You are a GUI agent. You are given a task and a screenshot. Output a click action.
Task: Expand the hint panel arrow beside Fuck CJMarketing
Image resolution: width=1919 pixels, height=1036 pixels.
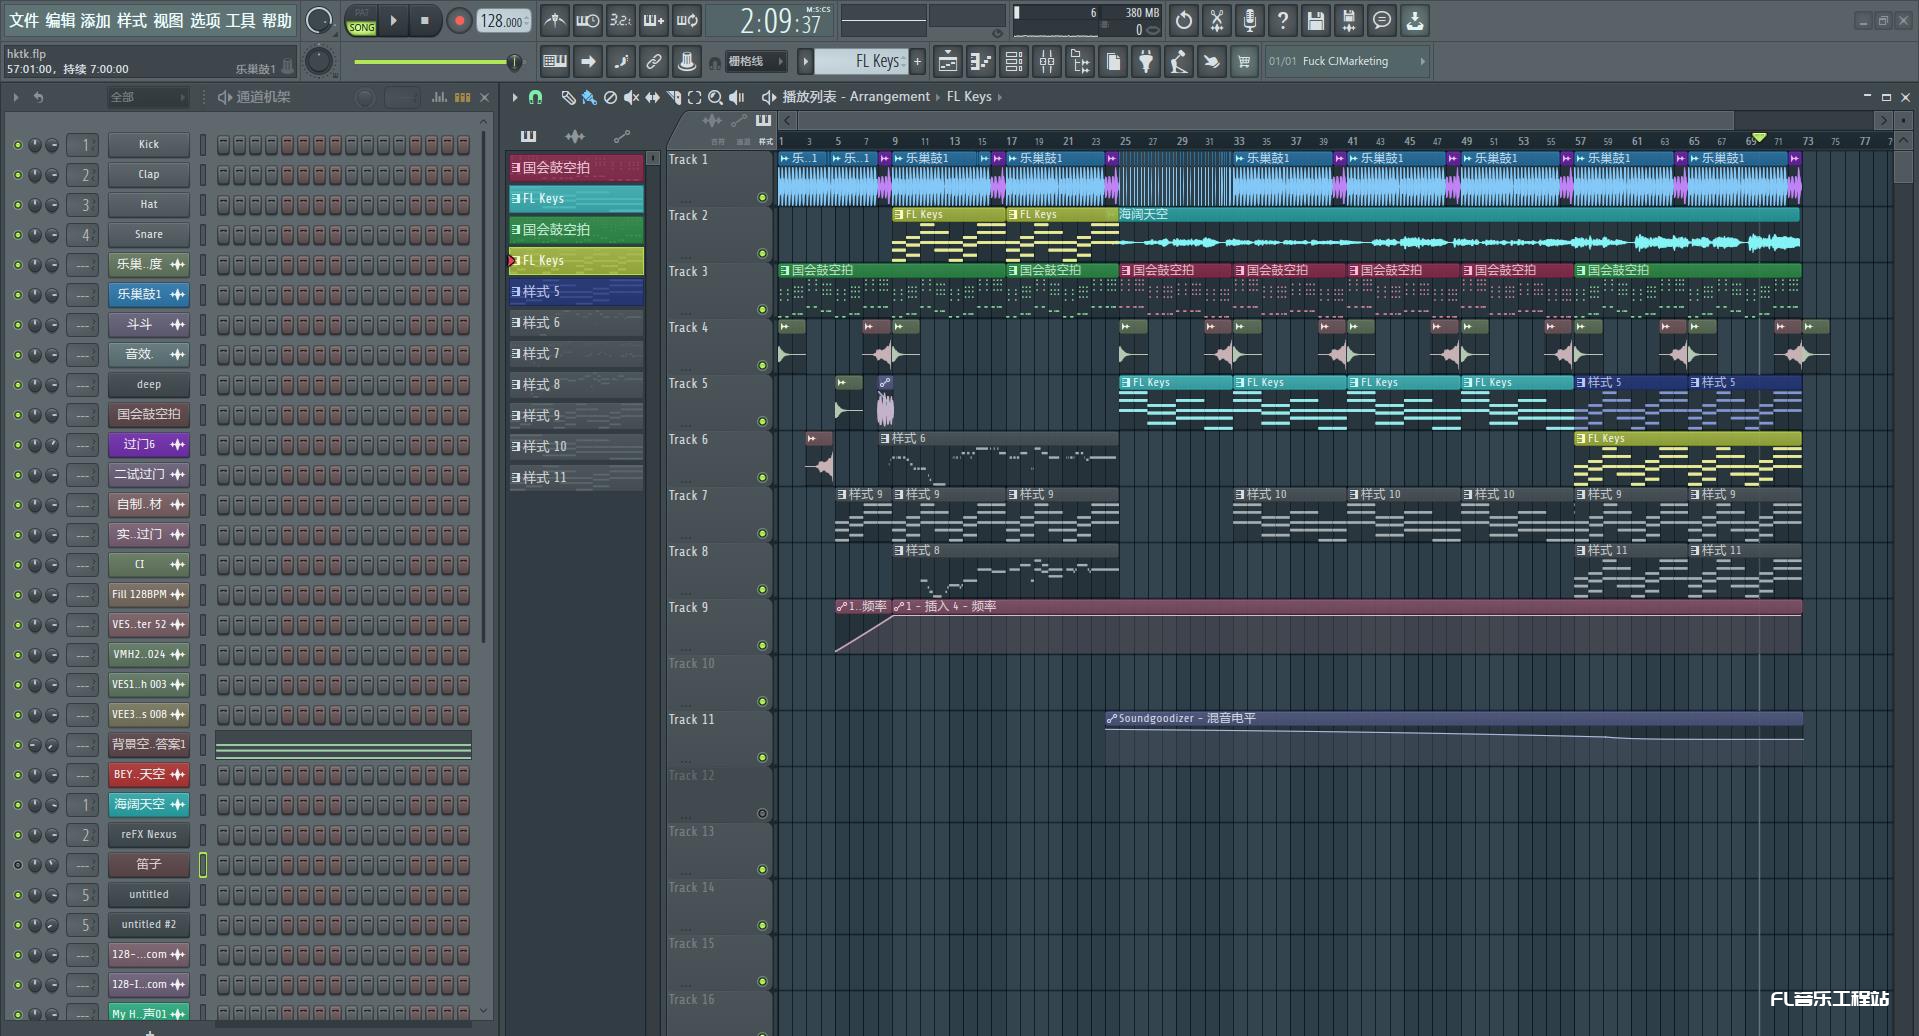(1422, 62)
